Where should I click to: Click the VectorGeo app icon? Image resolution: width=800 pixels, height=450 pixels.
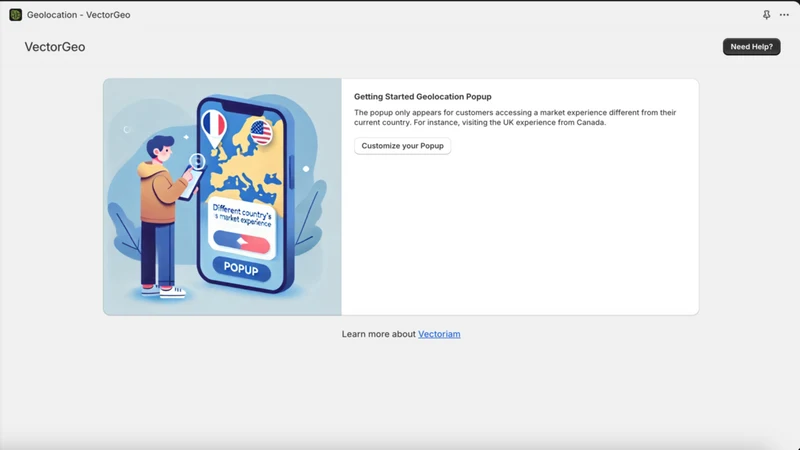[15, 15]
